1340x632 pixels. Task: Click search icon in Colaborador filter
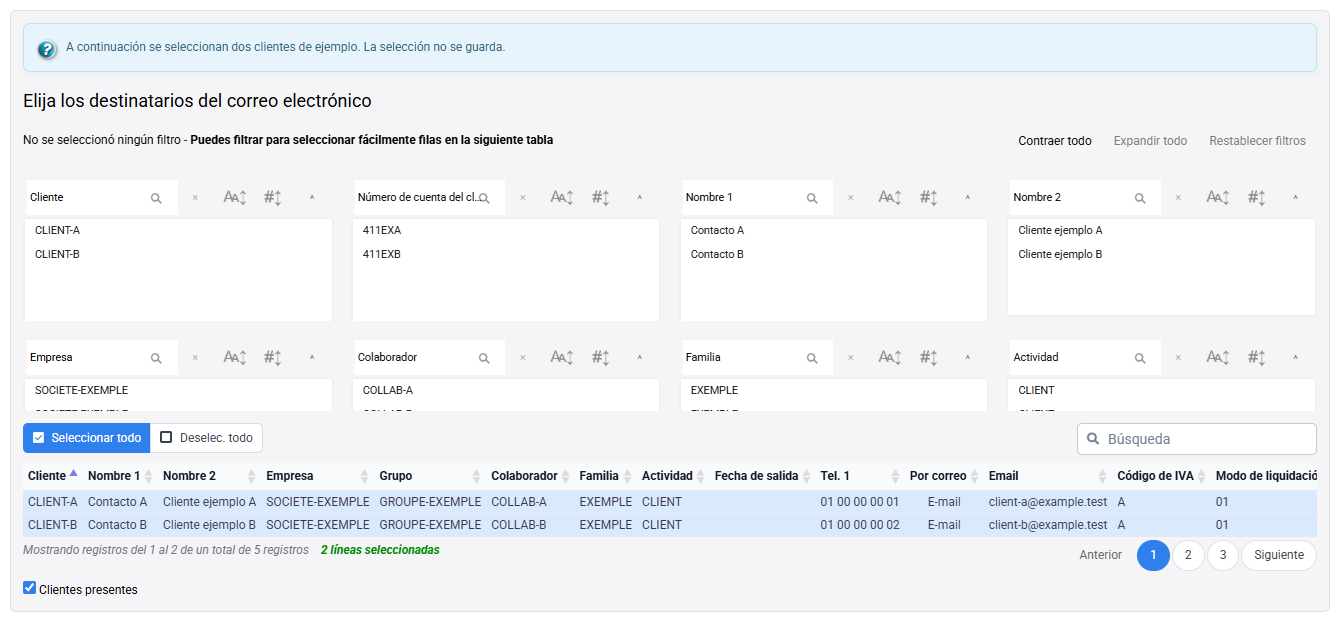pyautogui.click(x=484, y=358)
